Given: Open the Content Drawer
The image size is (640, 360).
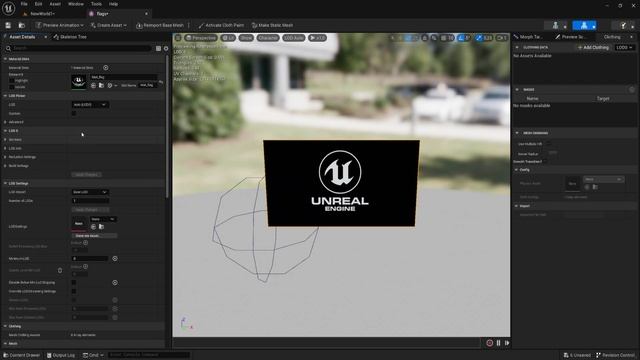Looking at the screenshot, I should [x=22, y=356].
